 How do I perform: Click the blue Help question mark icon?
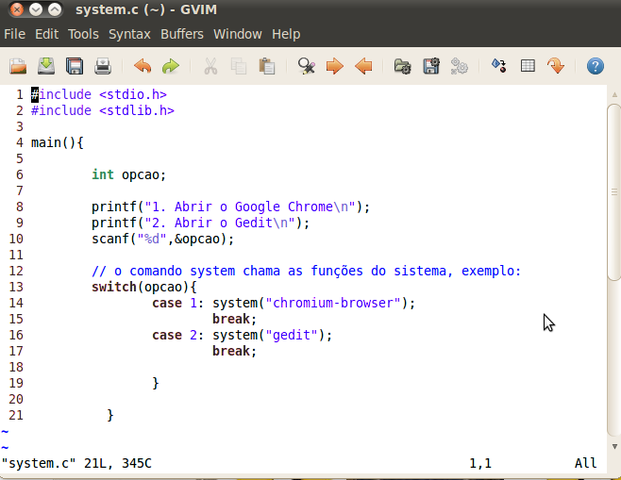point(595,66)
